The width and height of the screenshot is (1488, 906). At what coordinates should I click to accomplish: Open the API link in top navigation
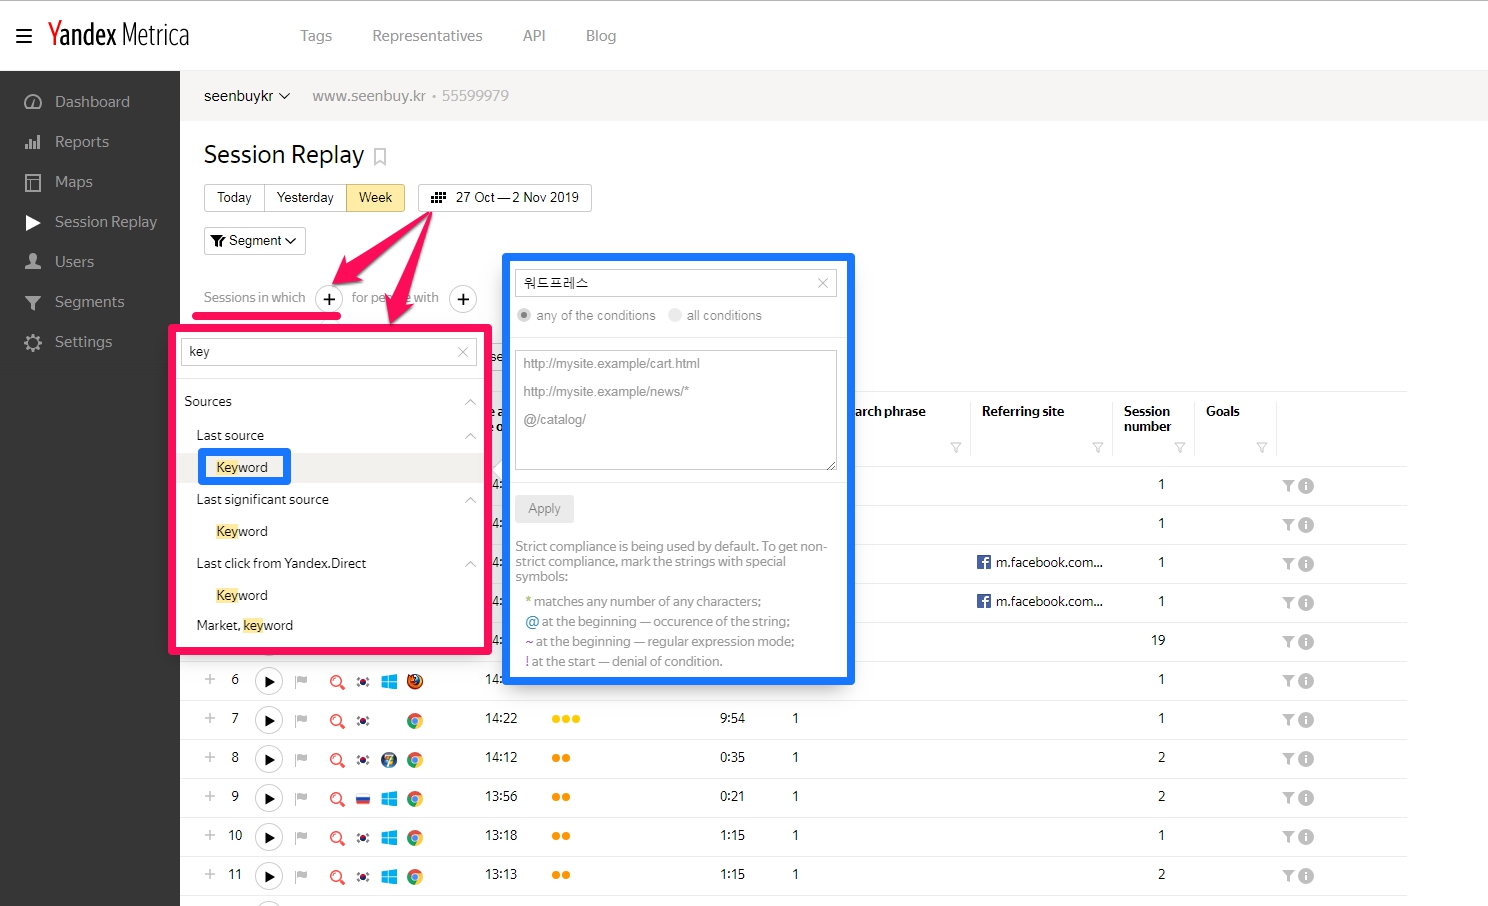click(534, 36)
